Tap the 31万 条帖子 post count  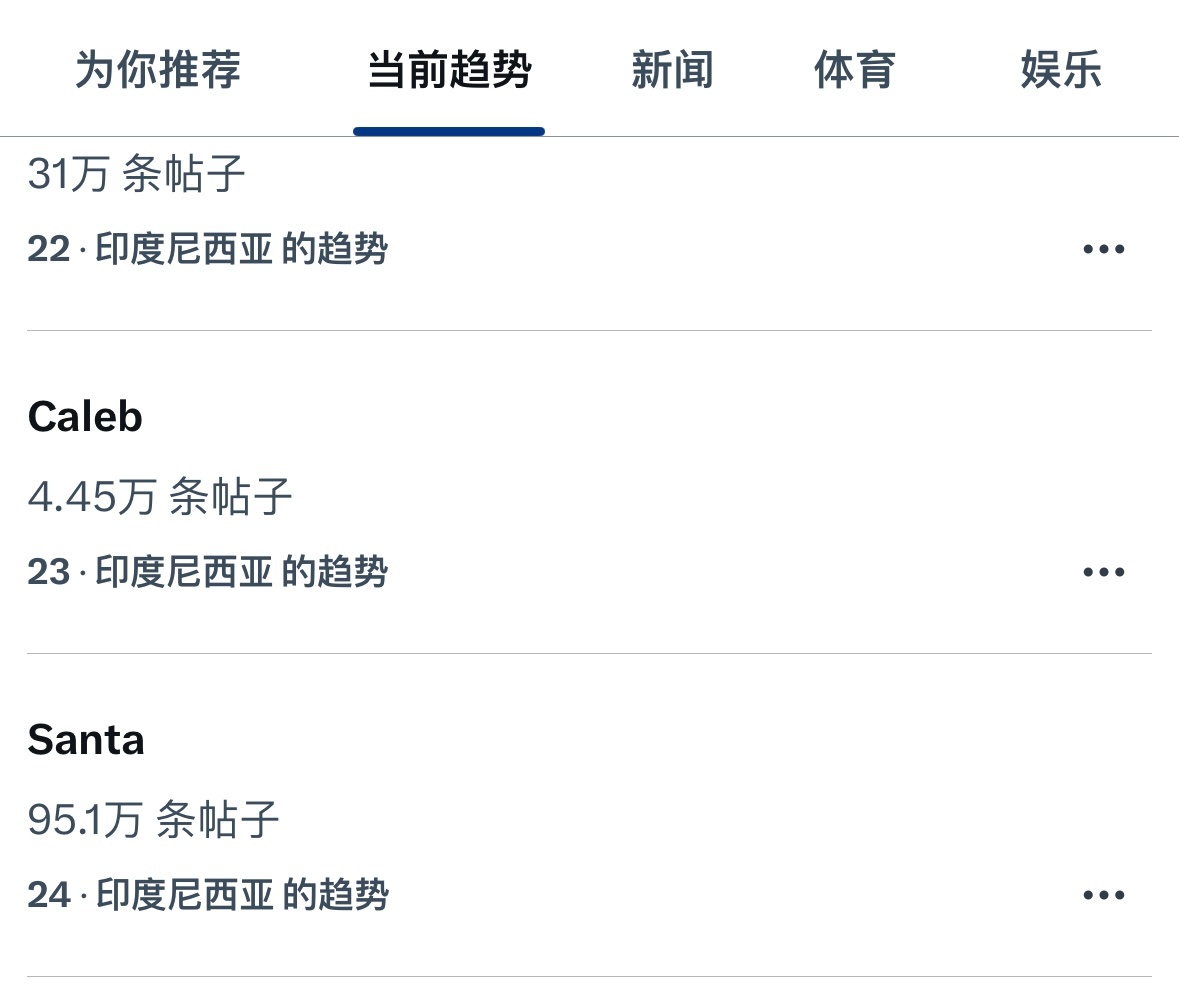[x=136, y=175]
